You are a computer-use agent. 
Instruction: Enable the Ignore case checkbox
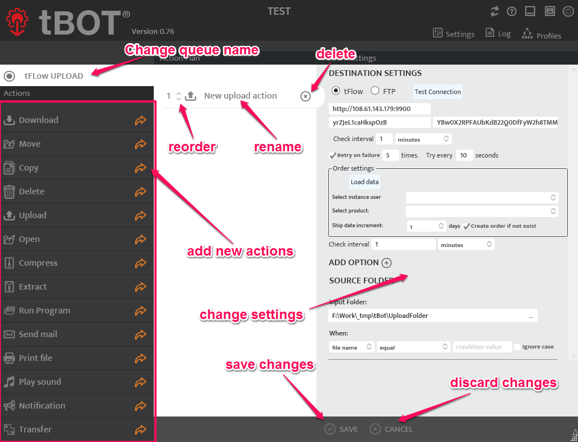[x=517, y=347]
